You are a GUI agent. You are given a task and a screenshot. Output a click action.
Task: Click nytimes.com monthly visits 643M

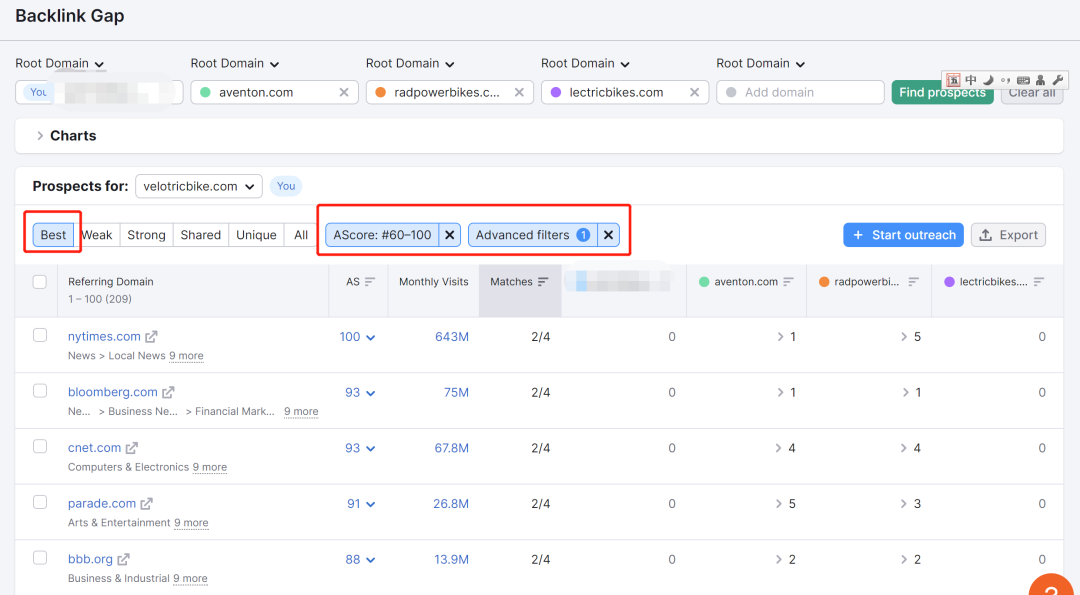click(x=452, y=337)
